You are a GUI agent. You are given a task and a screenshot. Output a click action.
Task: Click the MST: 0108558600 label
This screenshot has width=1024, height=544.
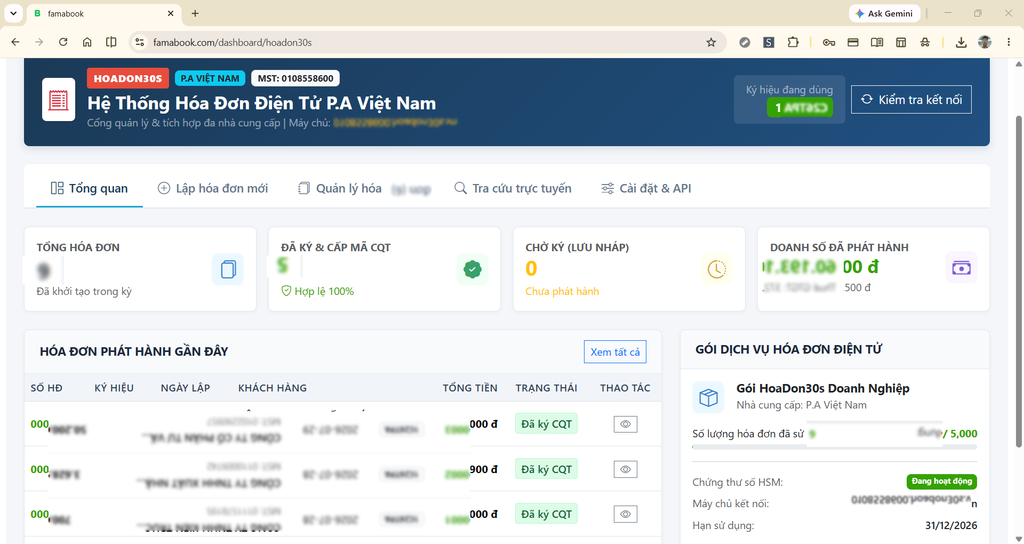click(x=295, y=78)
